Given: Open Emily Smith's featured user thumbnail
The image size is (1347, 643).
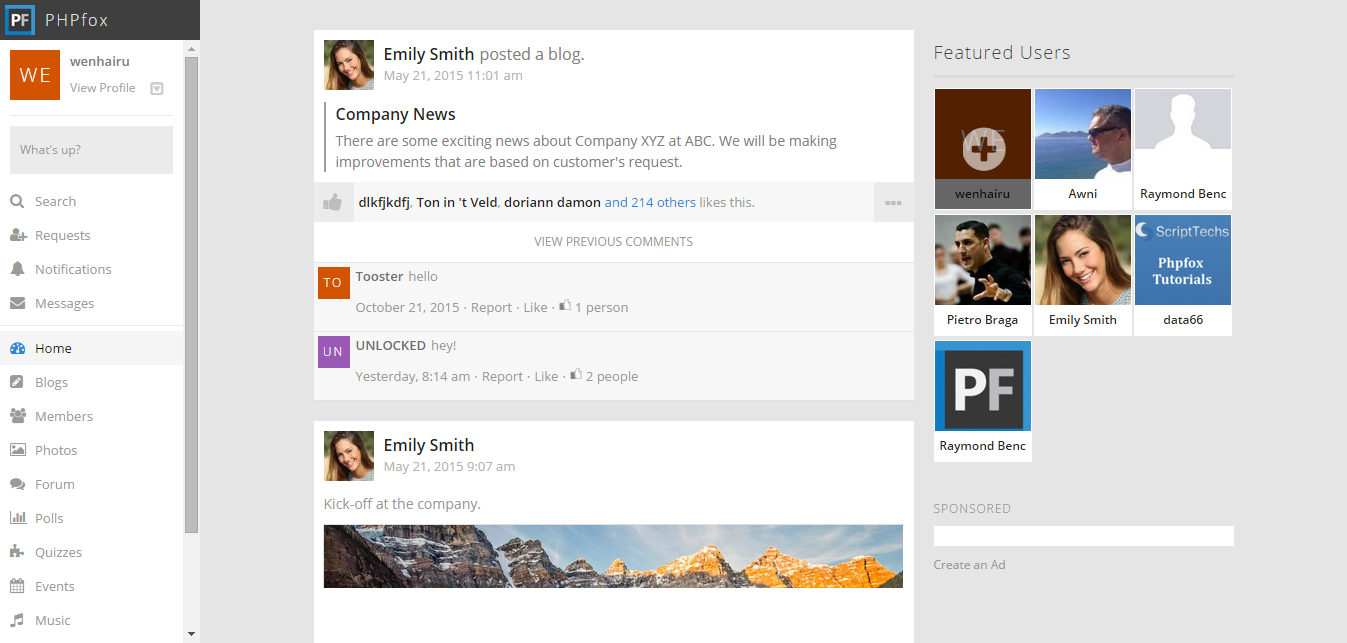Looking at the screenshot, I should [x=1083, y=275].
